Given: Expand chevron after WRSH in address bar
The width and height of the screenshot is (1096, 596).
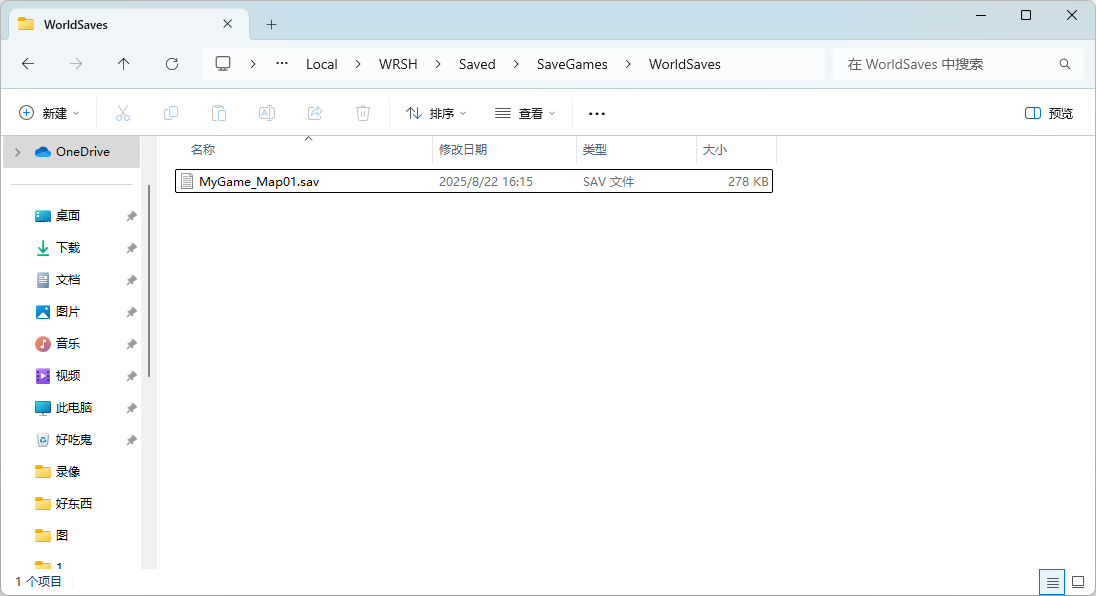Looking at the screenshot, I should pyautogui.click(x=438, y=64).
